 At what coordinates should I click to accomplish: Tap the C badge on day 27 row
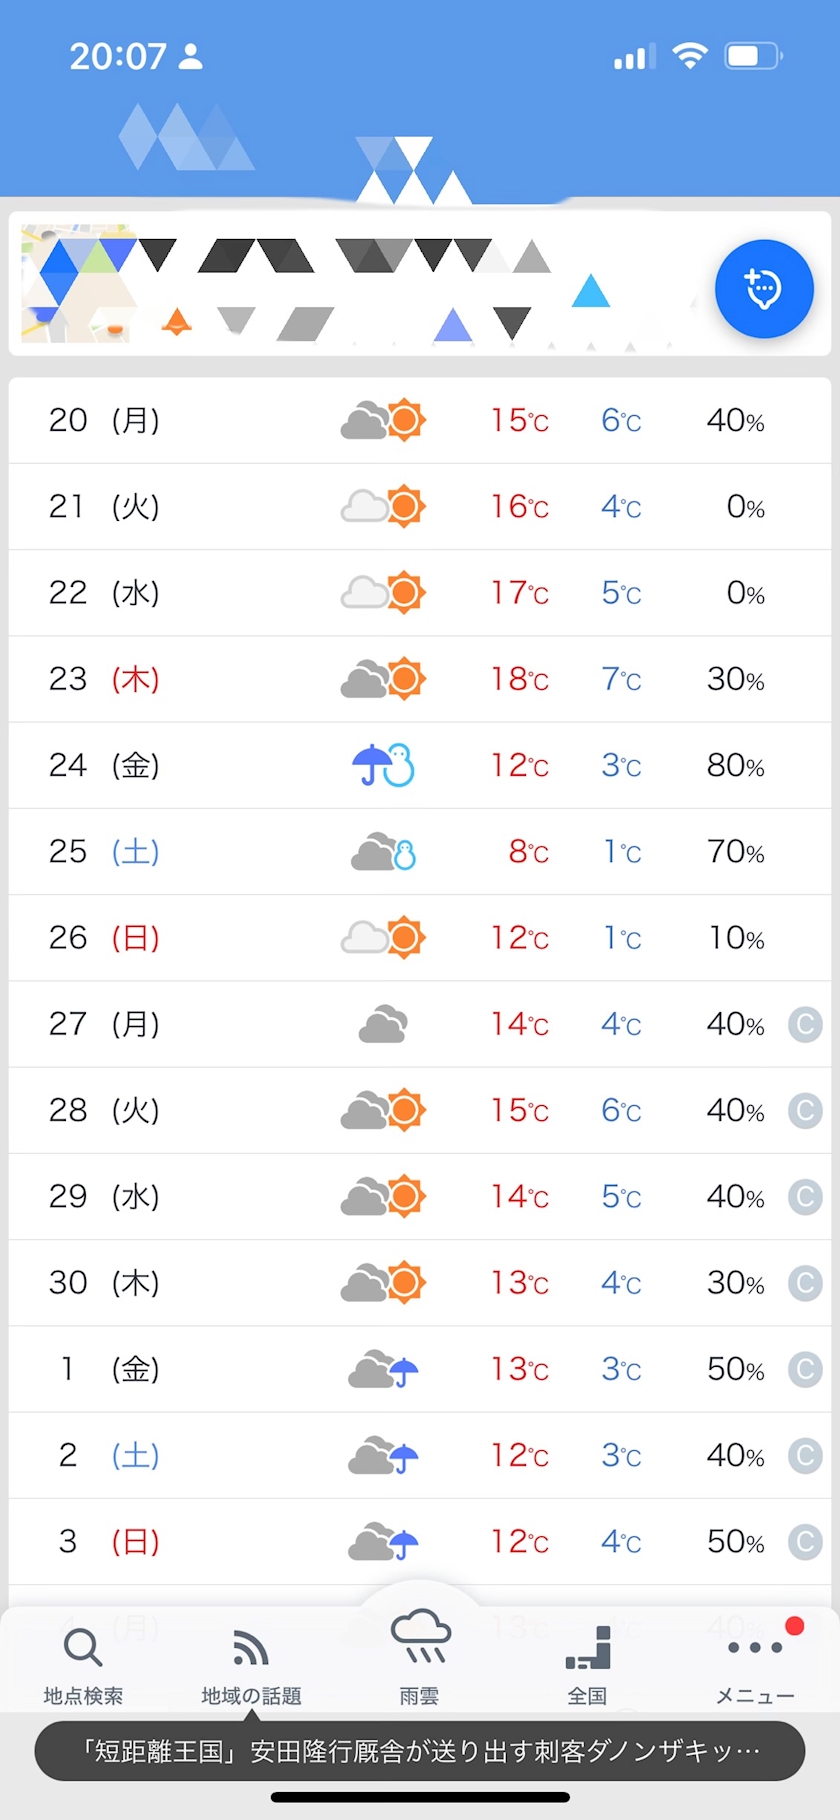[x=805, y=1024]
